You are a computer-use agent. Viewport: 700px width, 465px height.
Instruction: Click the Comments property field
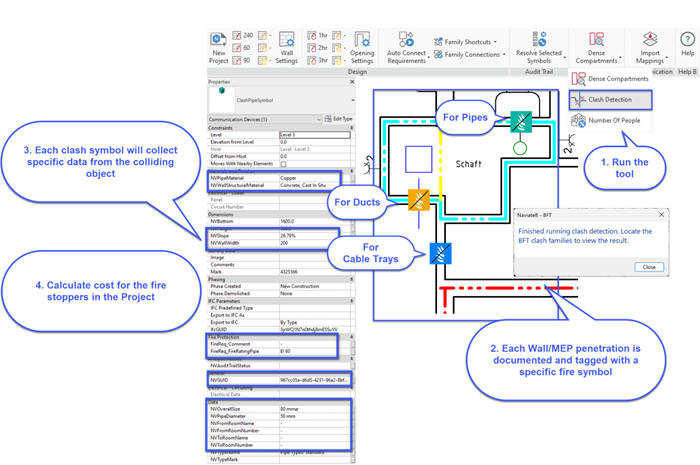coord(315,265)
